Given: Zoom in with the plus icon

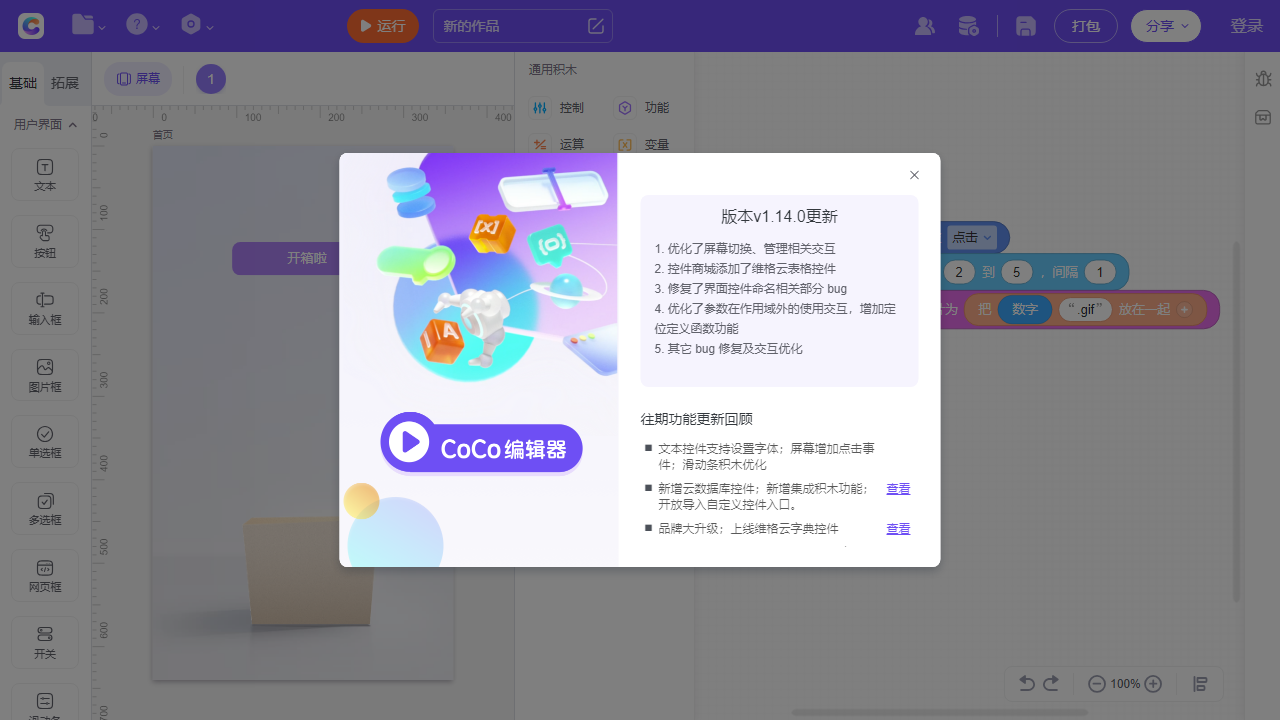Looking at the screenshot, I should [1153, 684].
